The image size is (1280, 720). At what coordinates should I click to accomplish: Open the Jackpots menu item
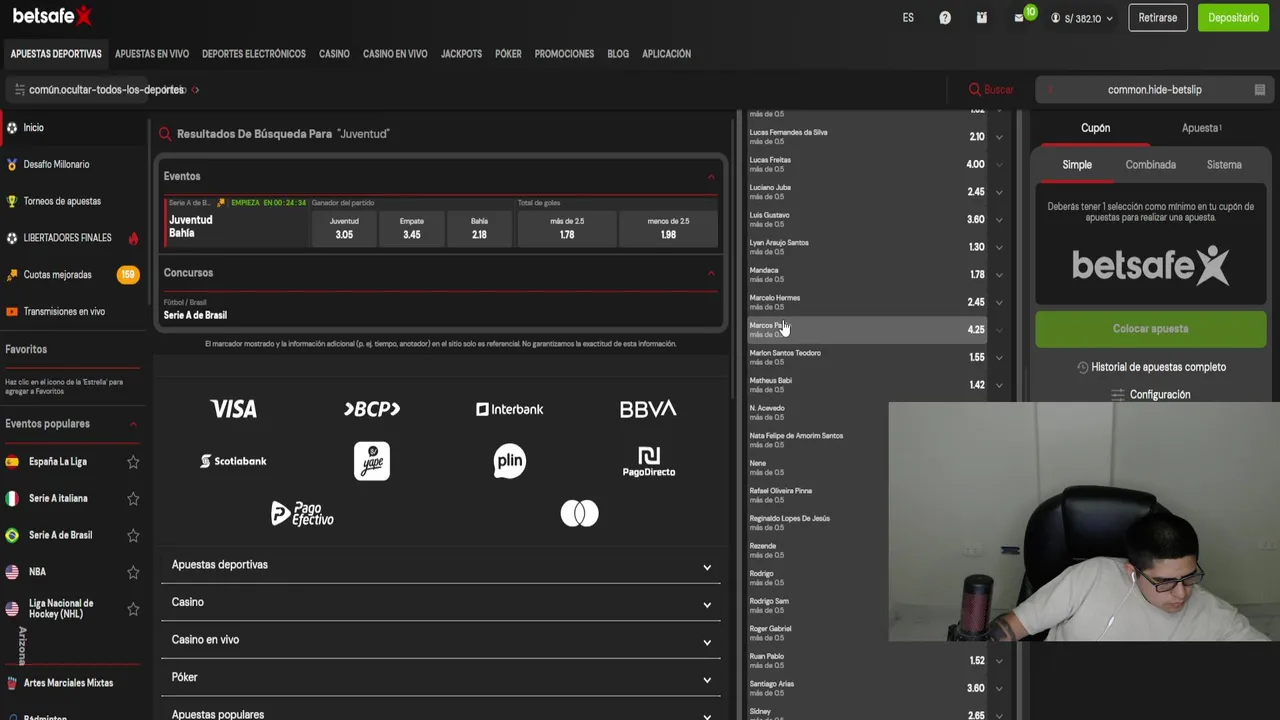(461, 54)
